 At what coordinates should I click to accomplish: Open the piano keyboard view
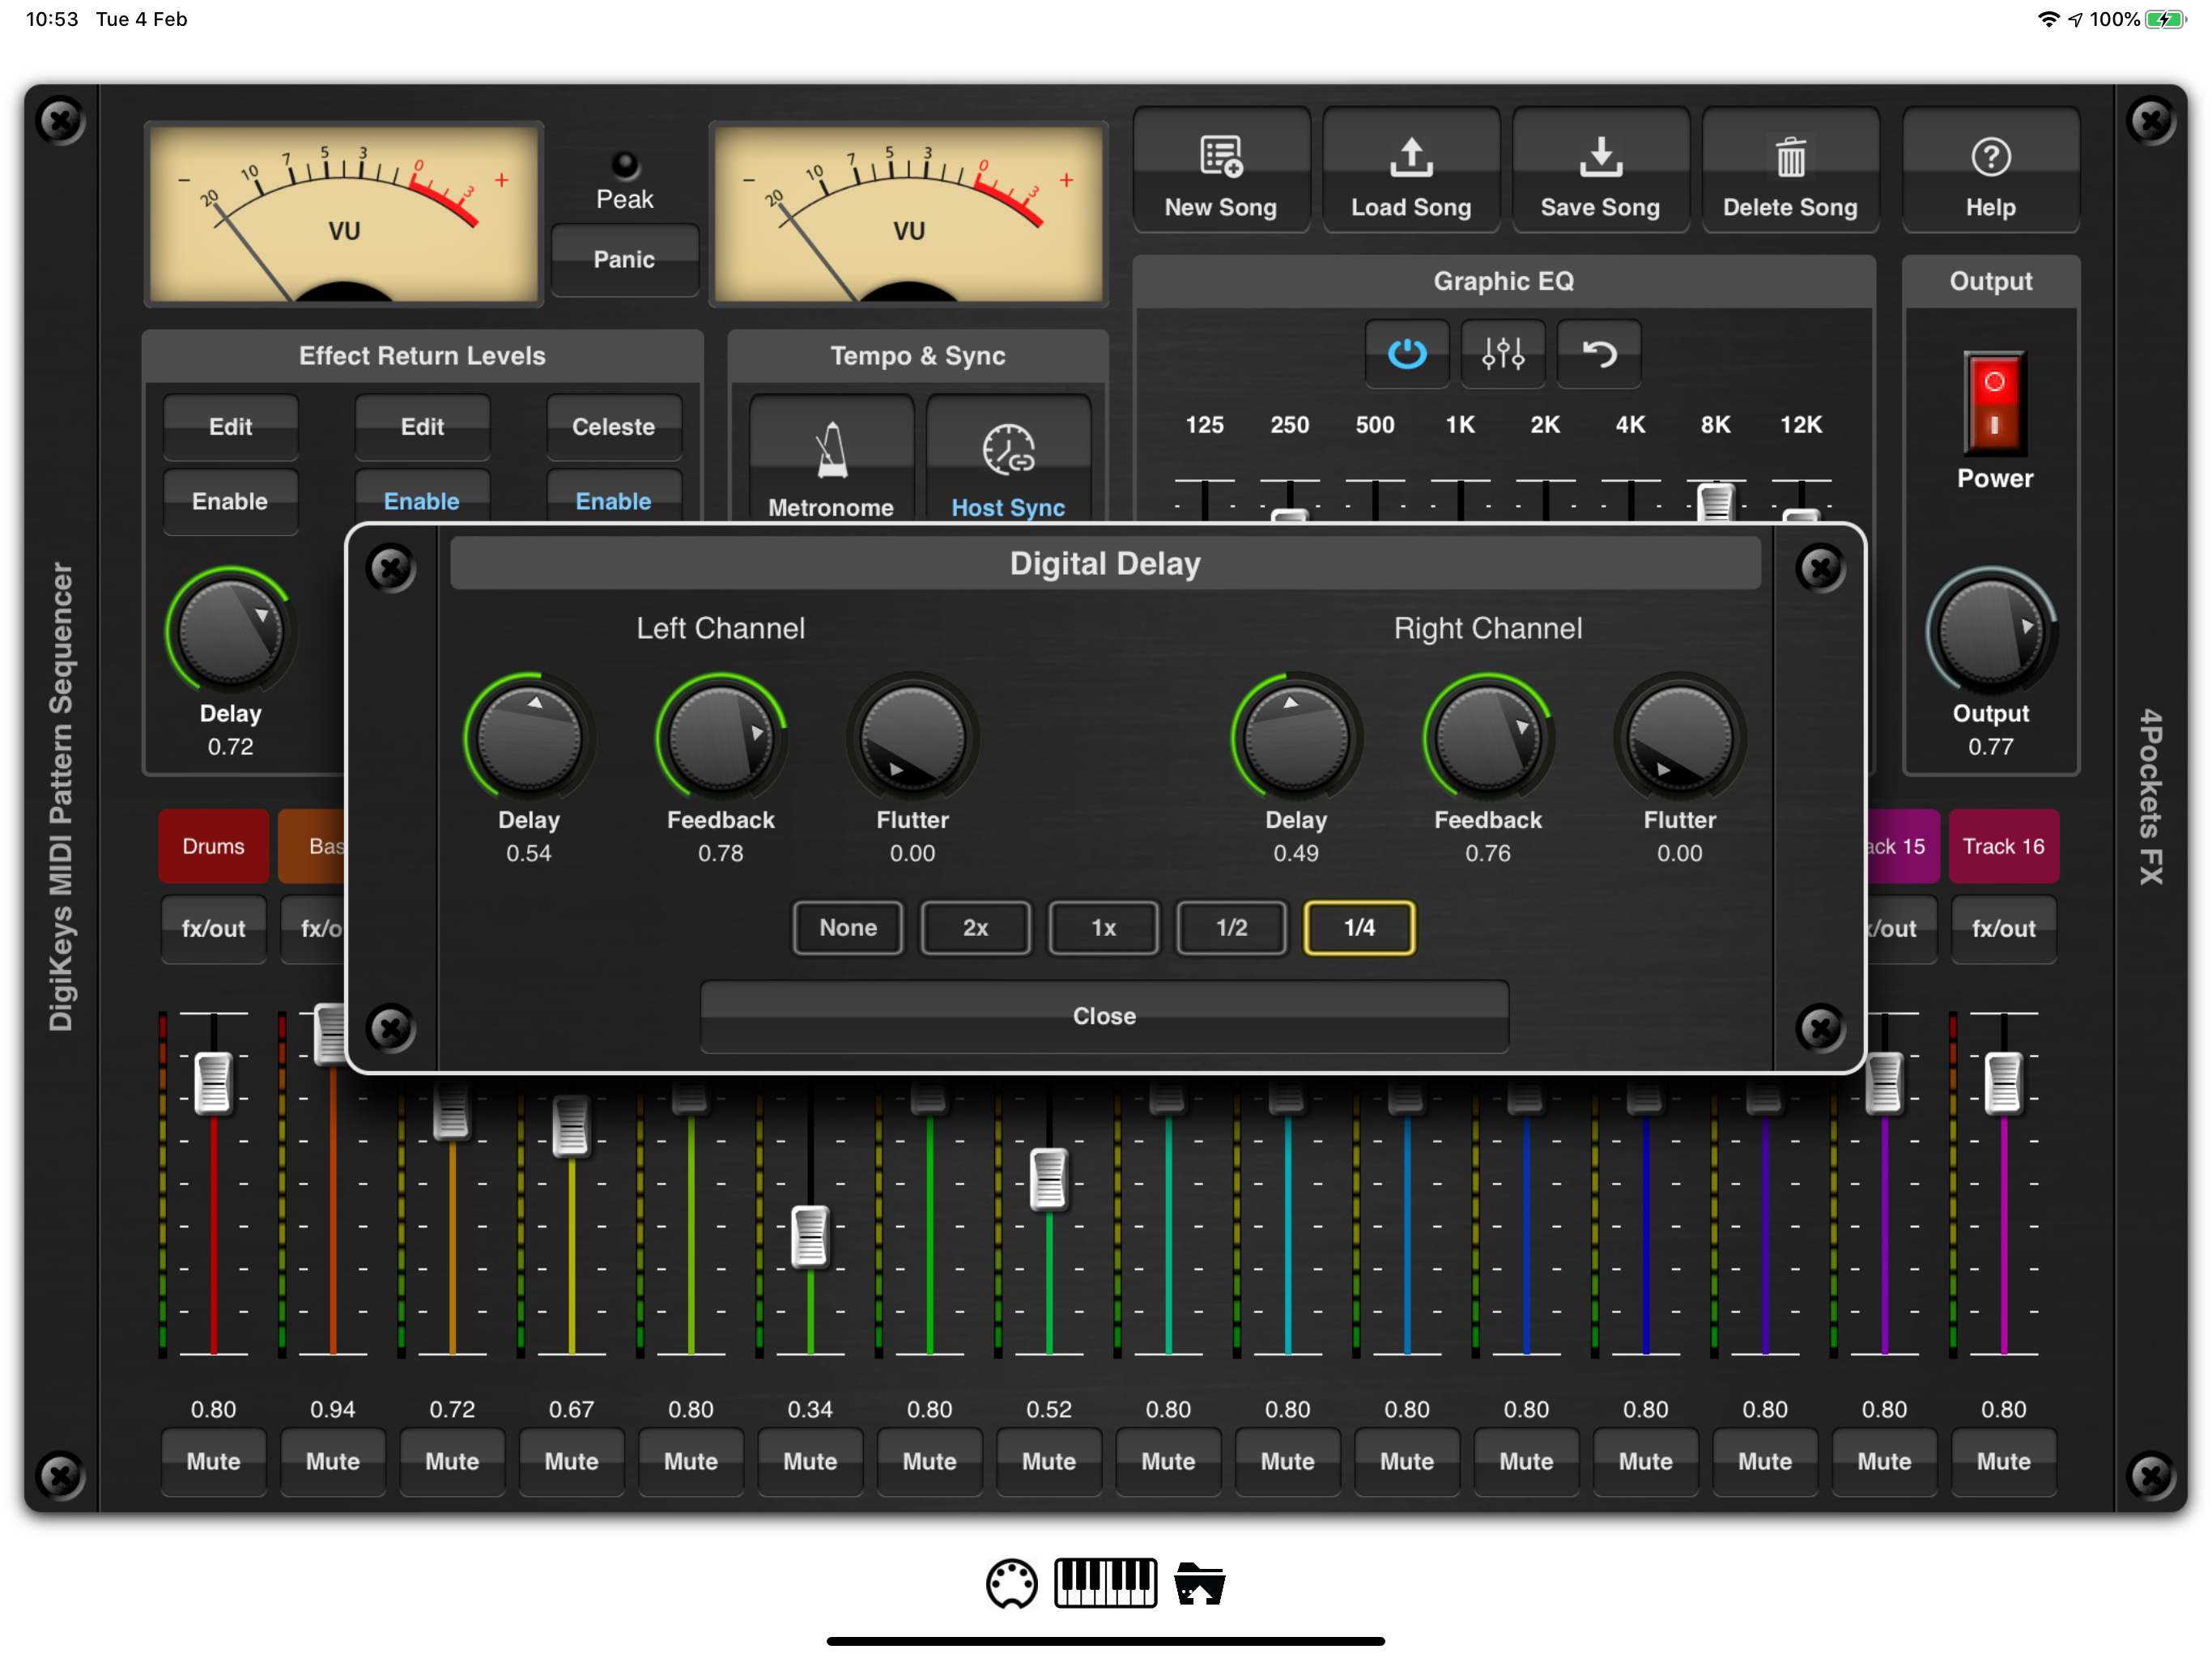1105,1583
